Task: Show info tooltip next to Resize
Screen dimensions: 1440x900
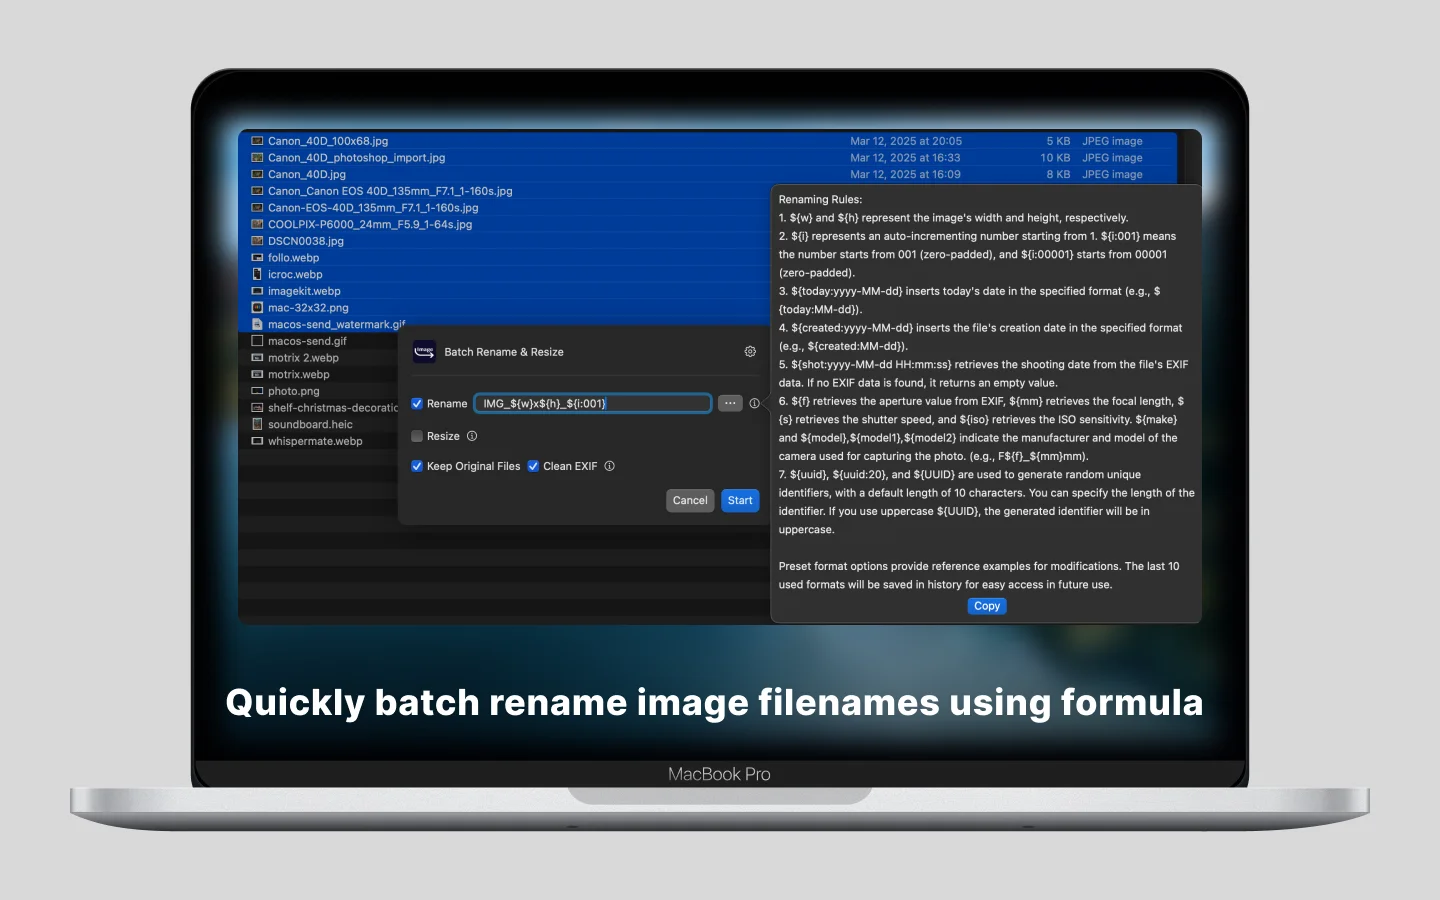Action: coord(472,436)
